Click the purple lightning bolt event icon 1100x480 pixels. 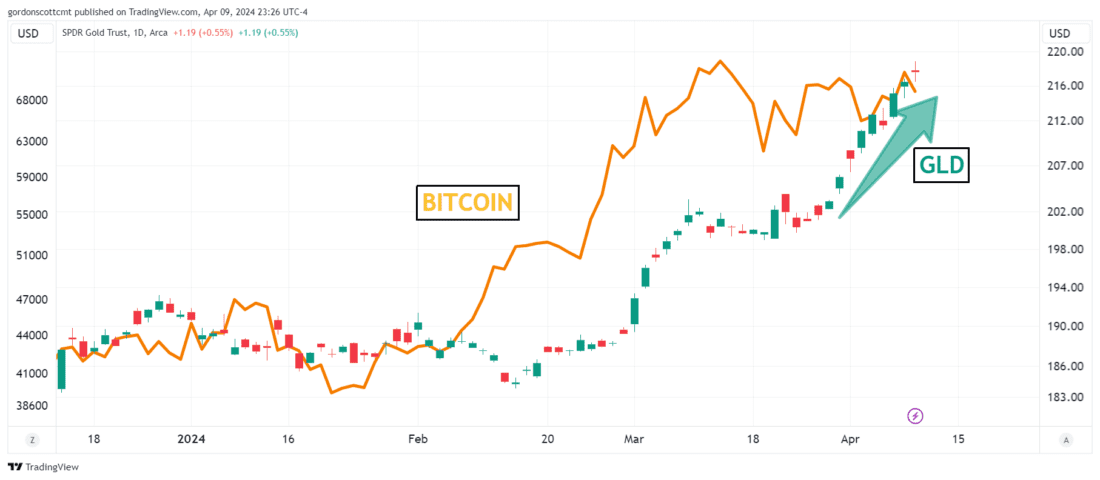point(914,415)
